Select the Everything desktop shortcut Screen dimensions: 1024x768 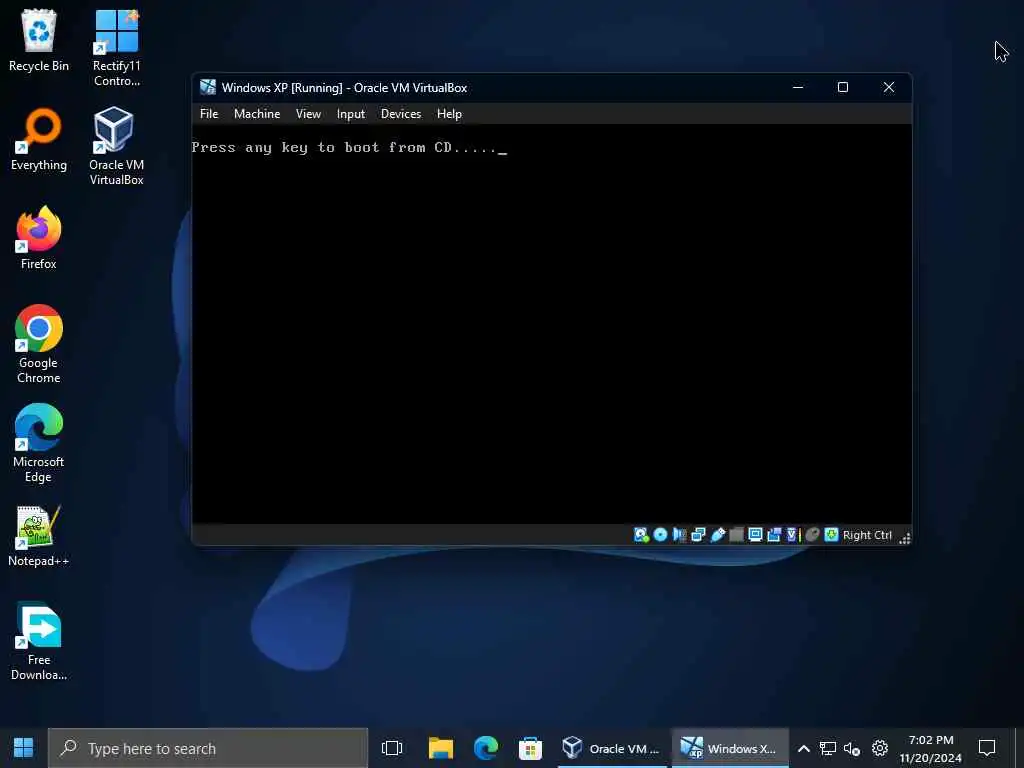point(39,139)
